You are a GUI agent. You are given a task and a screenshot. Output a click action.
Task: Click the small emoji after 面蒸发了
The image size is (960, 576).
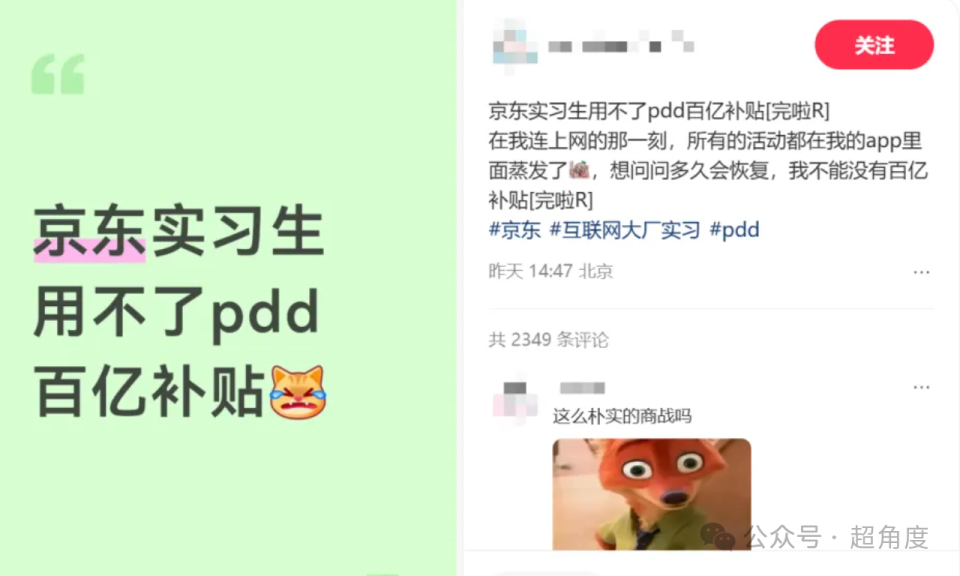[579, 170]
